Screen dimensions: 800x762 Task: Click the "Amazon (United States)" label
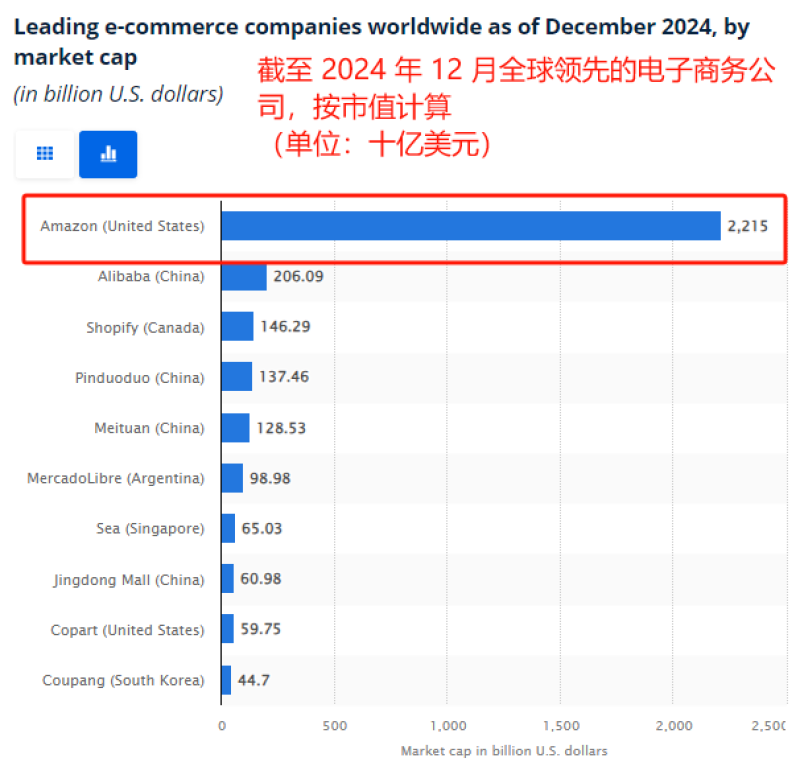[x=122, y=226]
